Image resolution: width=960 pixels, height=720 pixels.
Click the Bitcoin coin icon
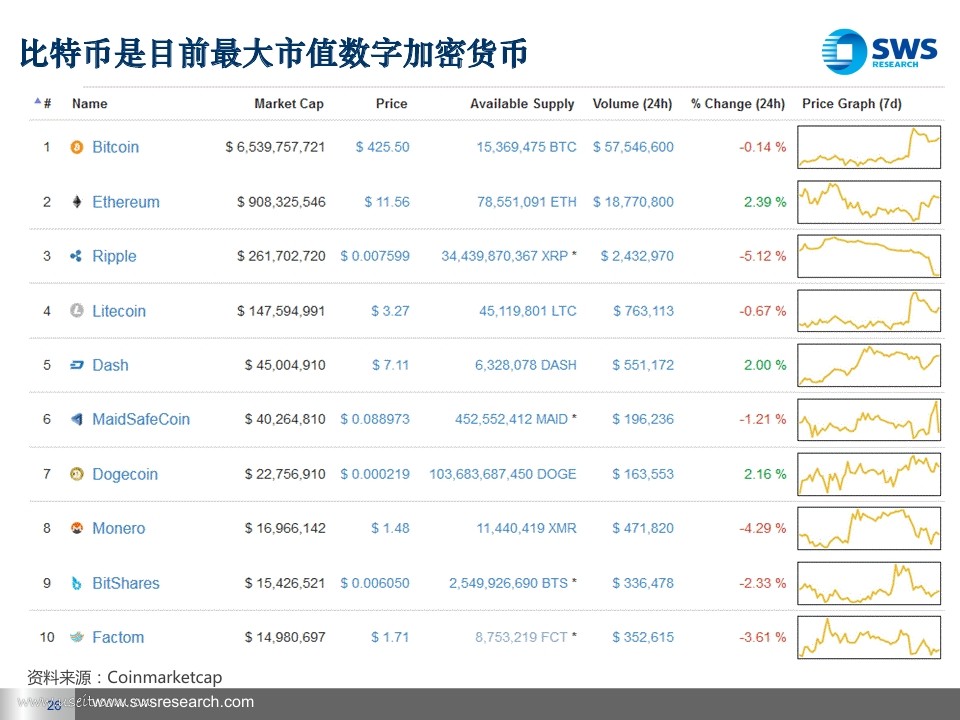(x=77, y=147)
